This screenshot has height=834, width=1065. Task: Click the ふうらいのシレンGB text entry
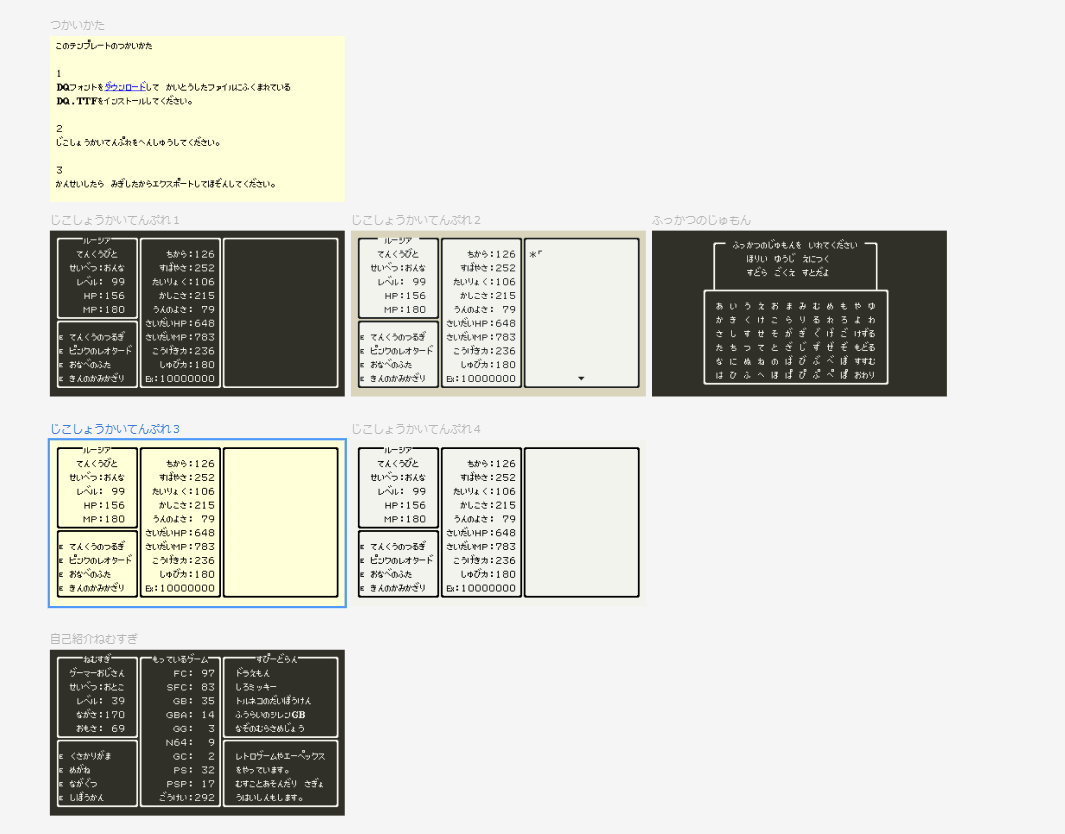click(270, 715)
